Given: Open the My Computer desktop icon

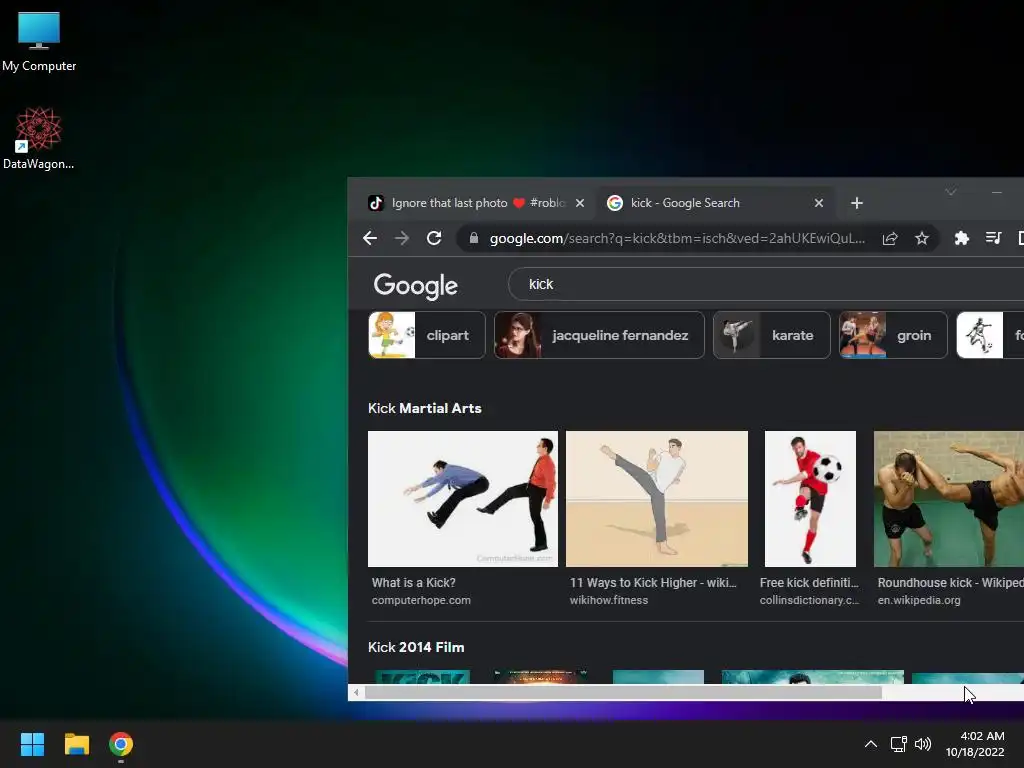Looking at the screenshot, I should pyautogui.click(x=39, y=42).
